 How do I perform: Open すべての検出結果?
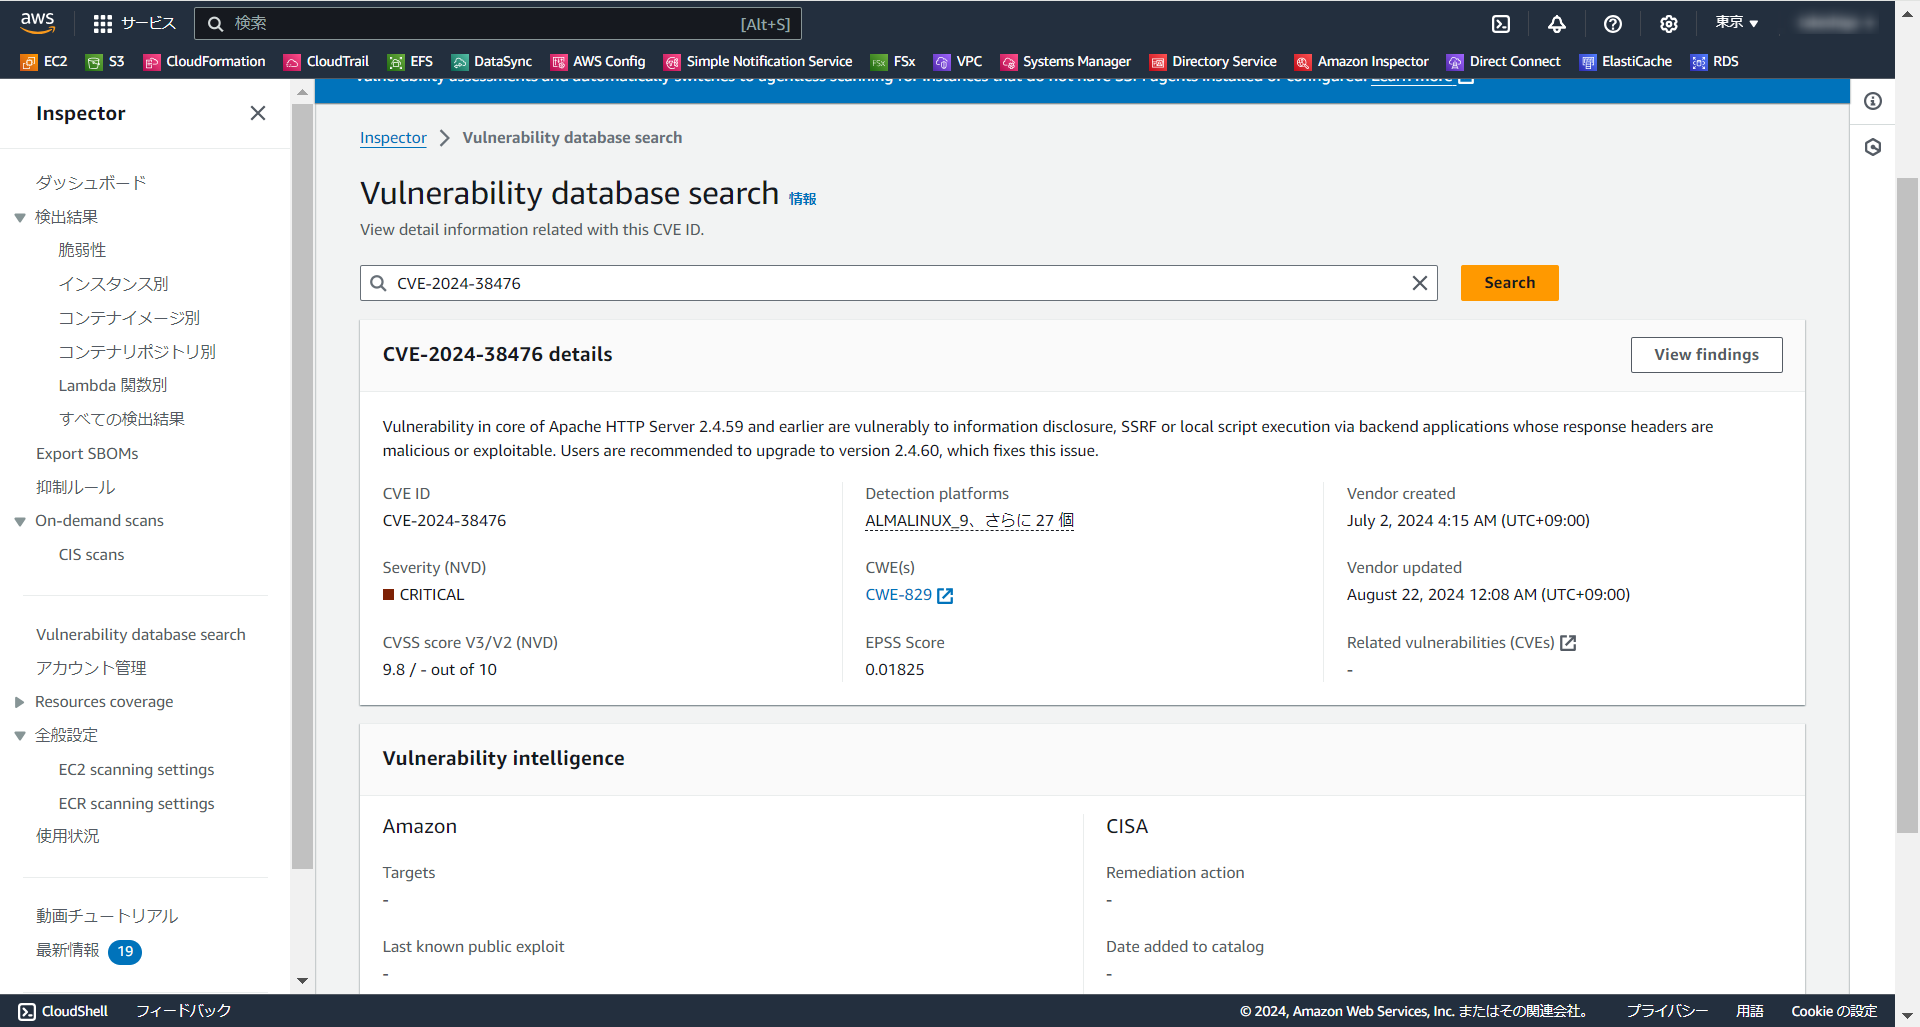tap(122, 419)
